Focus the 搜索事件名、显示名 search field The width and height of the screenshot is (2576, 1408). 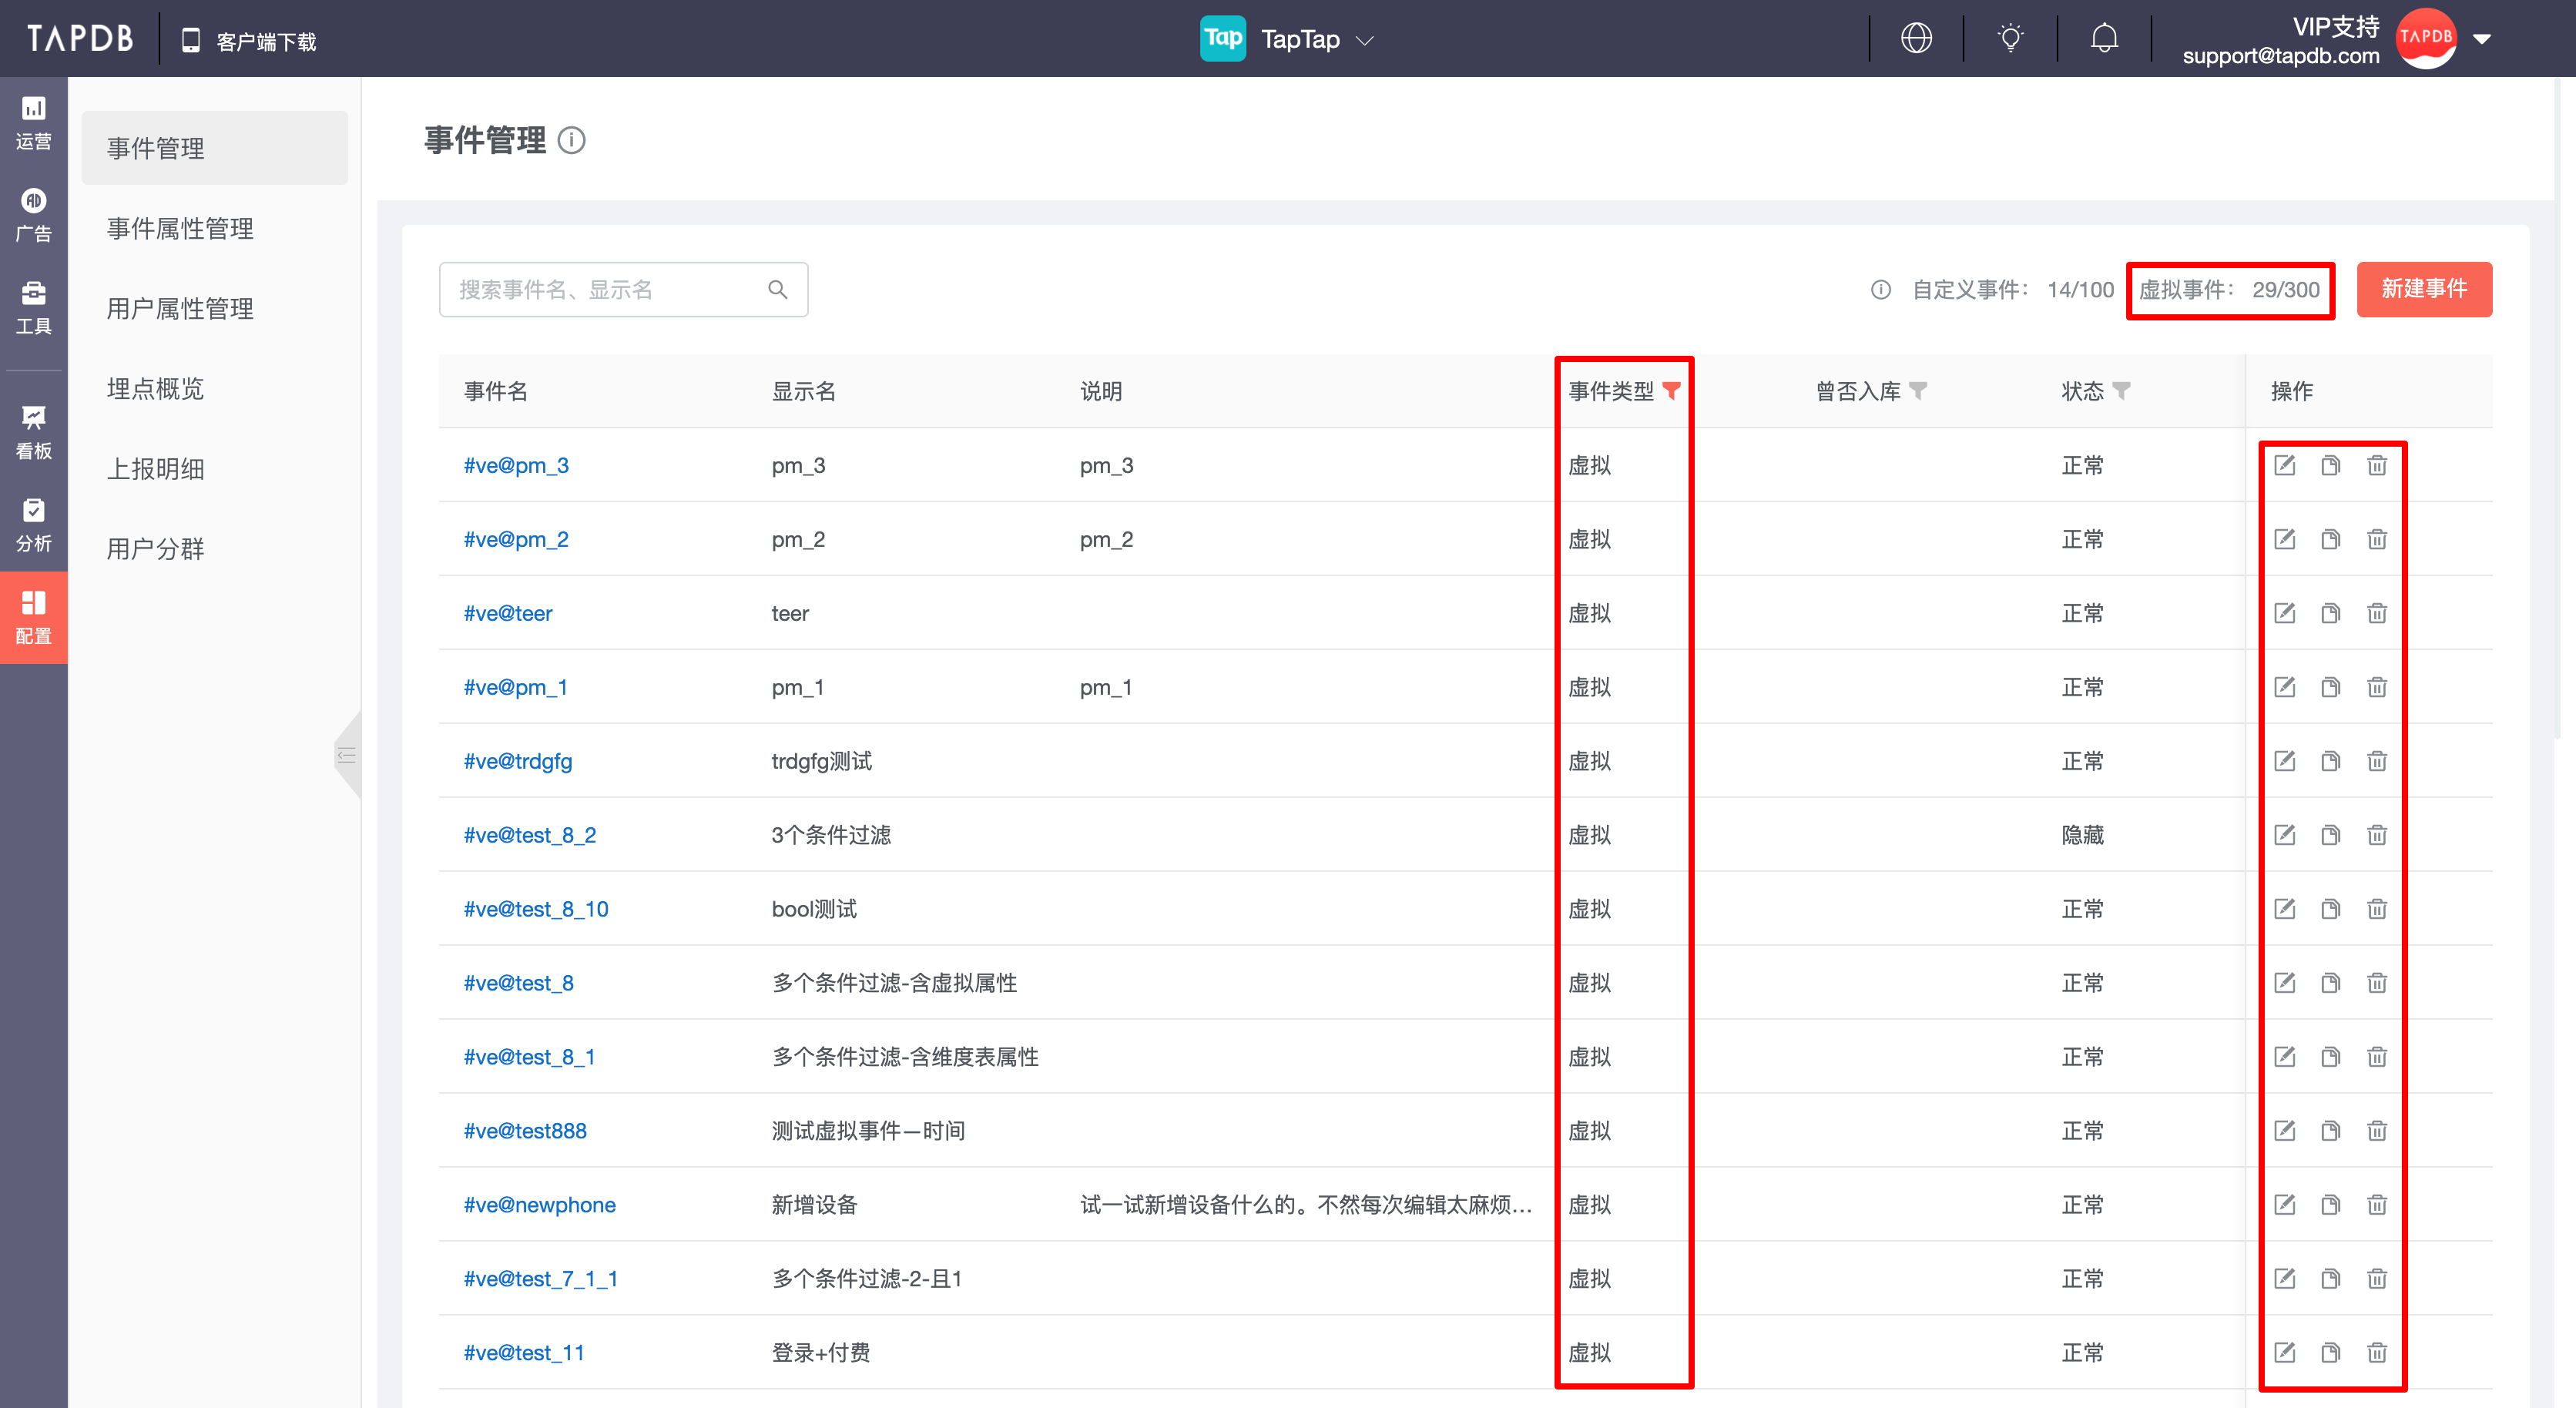click(x=623, y=290)
